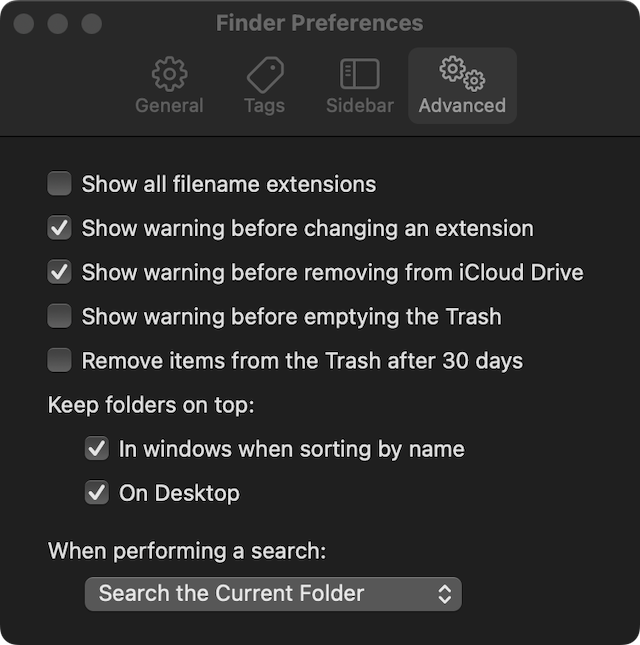Switch to the Sidebar tab label
The height and width of the screenshot is (645, 640).
(359, 105)
